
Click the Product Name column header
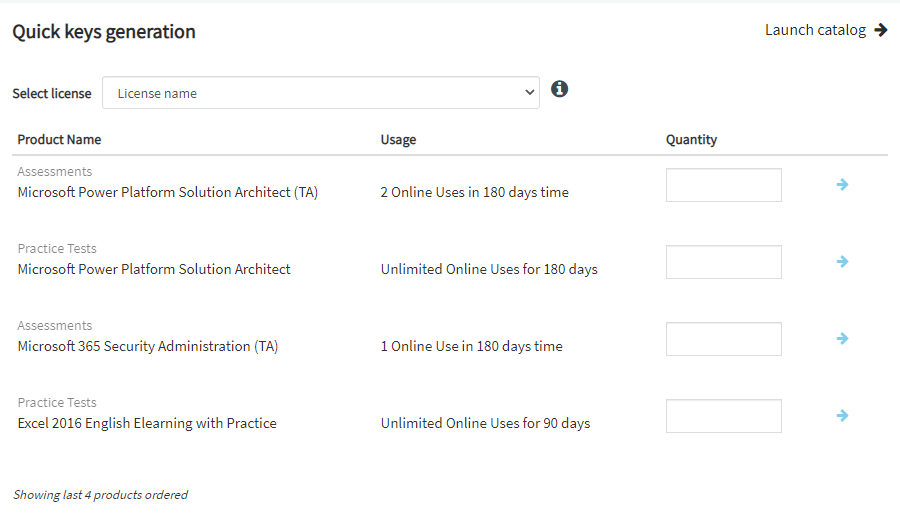(59, 140)
